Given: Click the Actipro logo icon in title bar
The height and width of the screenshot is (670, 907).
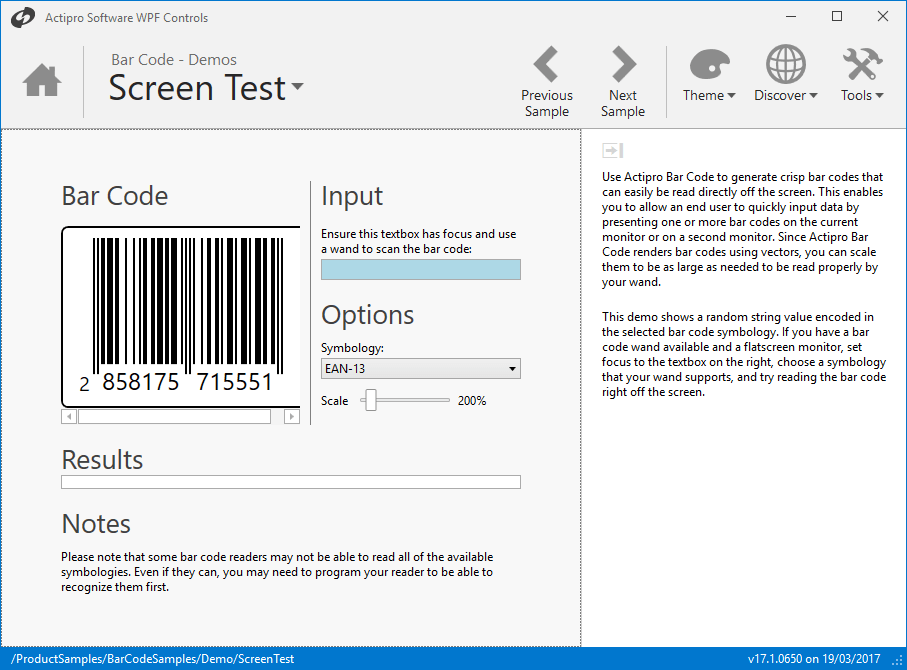Looking at the screenshot, I should click(x=23, y=17).
